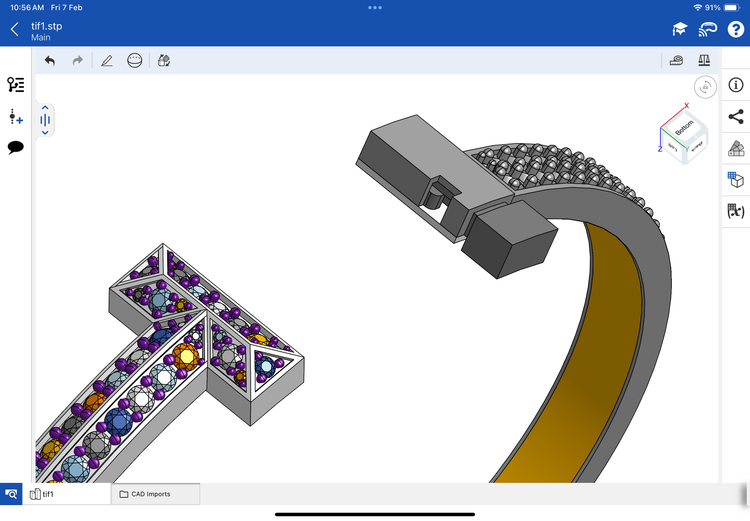The height and width of the screenshot is (521, 750).
Task: Open the configuration variables panel
Action: 736,211
